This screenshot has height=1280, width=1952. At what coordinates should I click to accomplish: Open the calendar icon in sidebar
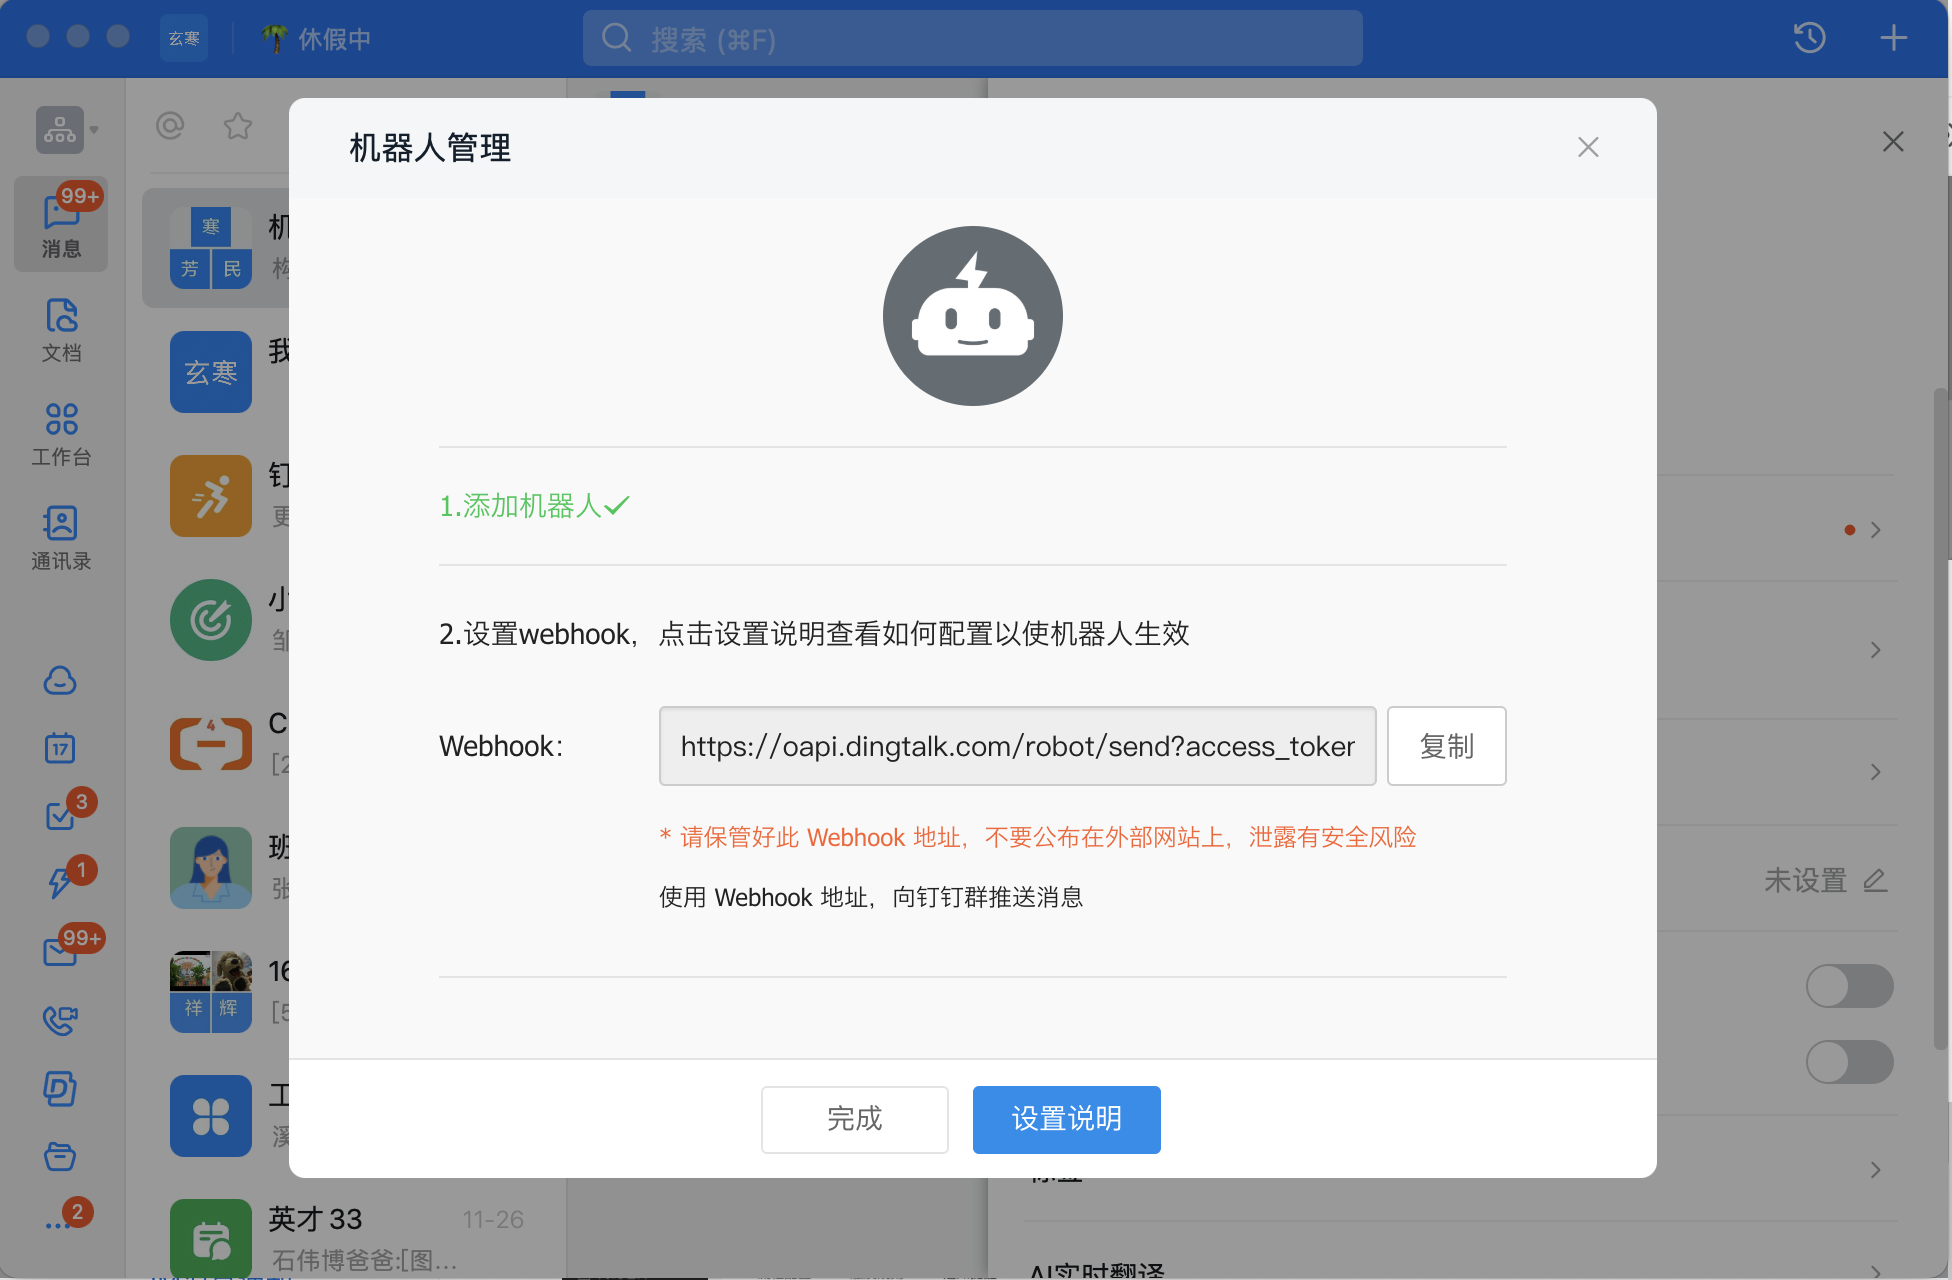[60, 748]
